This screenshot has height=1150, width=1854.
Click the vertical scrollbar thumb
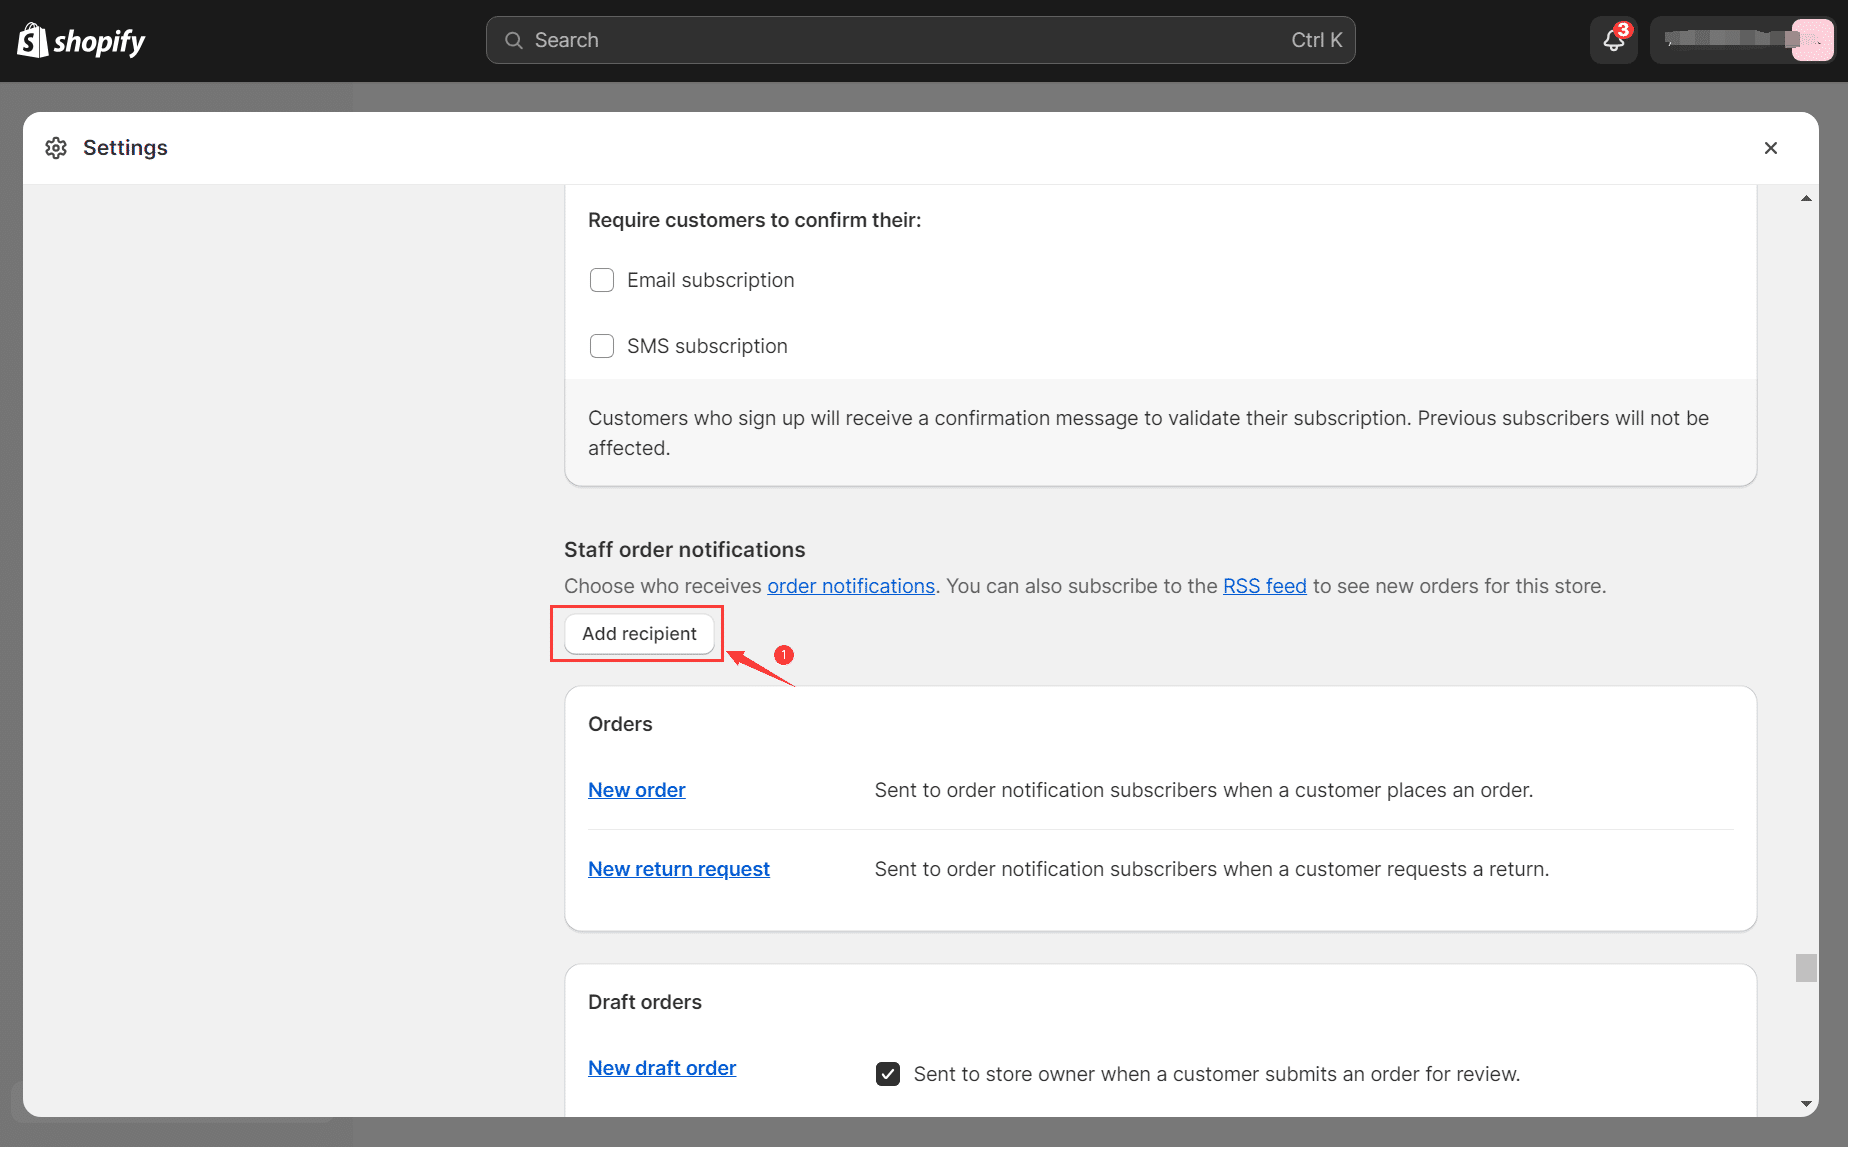[x=1806, y=968]
